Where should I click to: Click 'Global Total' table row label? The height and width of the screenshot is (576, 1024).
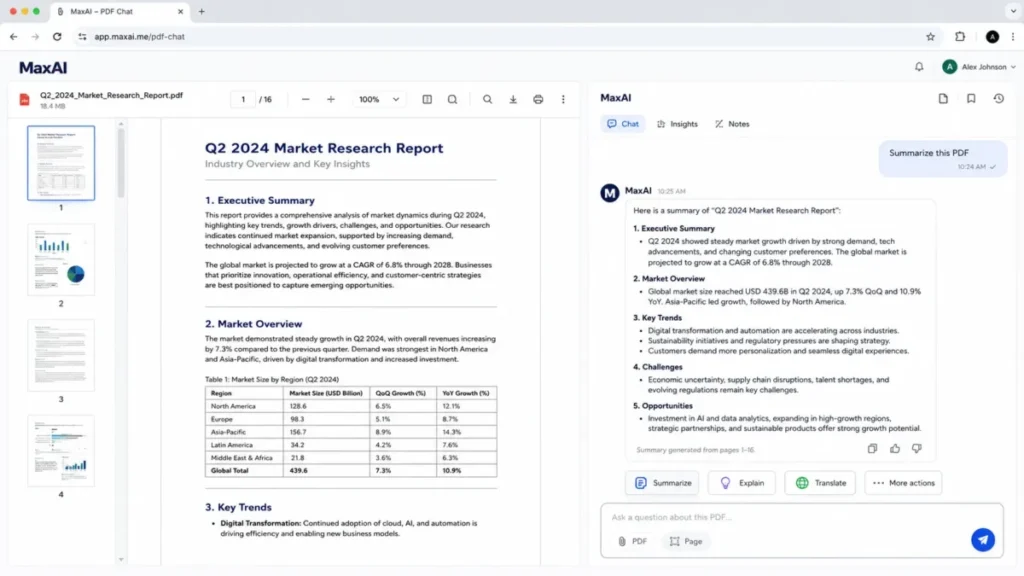click(x=229, y=470)
